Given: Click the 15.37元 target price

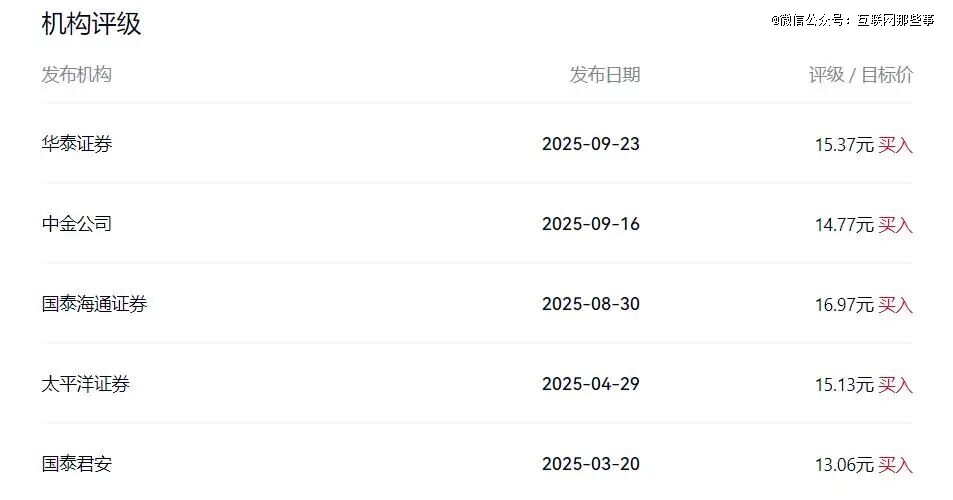Looking at the screenshot, I should [x=844, y=145].
